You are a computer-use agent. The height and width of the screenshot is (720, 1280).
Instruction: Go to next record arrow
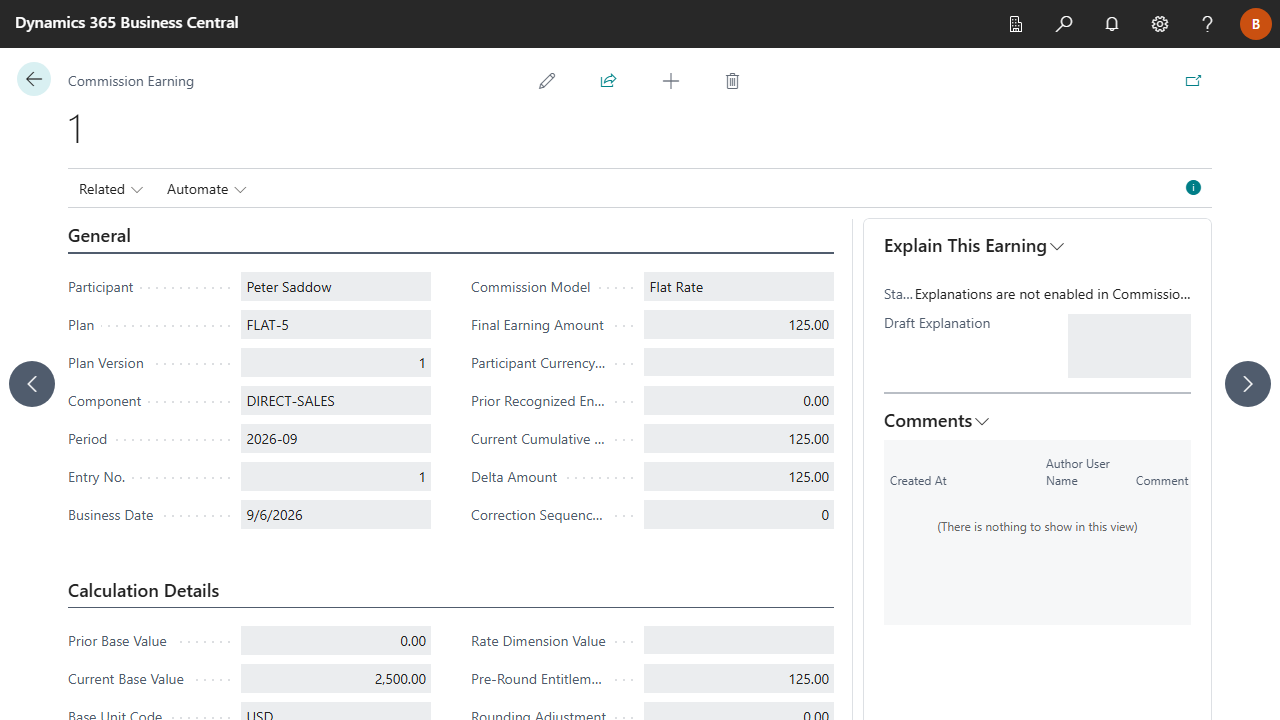(x=1248, y=384)
